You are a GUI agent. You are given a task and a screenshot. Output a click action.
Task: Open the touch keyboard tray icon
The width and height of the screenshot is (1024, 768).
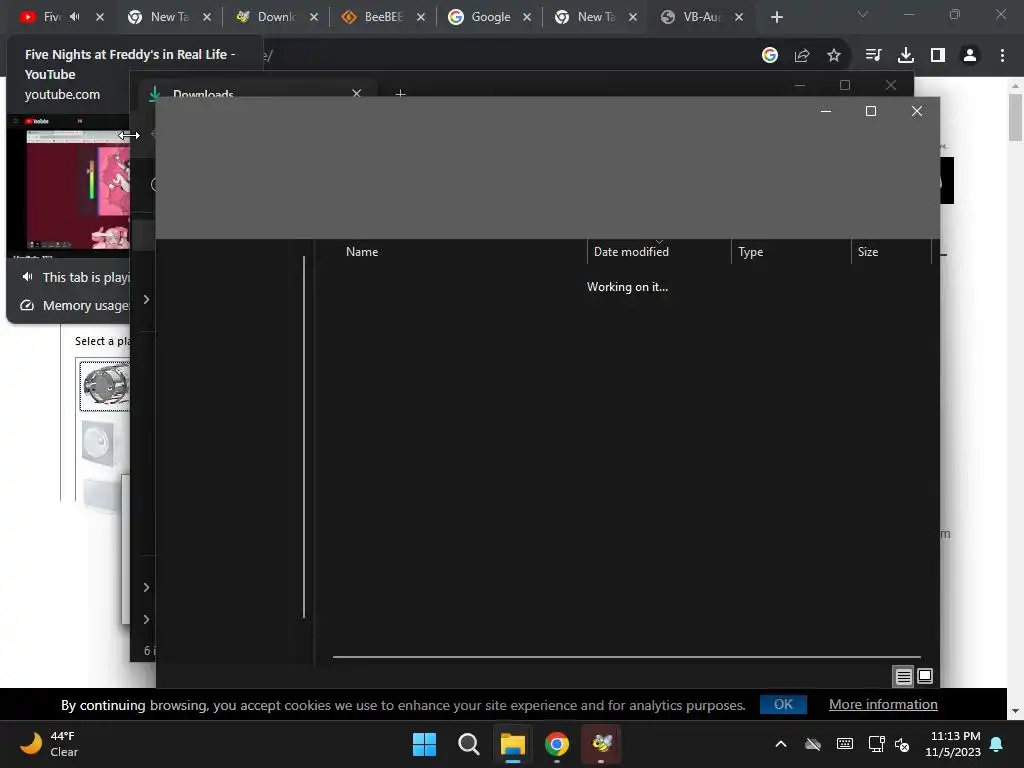[844, 744]
